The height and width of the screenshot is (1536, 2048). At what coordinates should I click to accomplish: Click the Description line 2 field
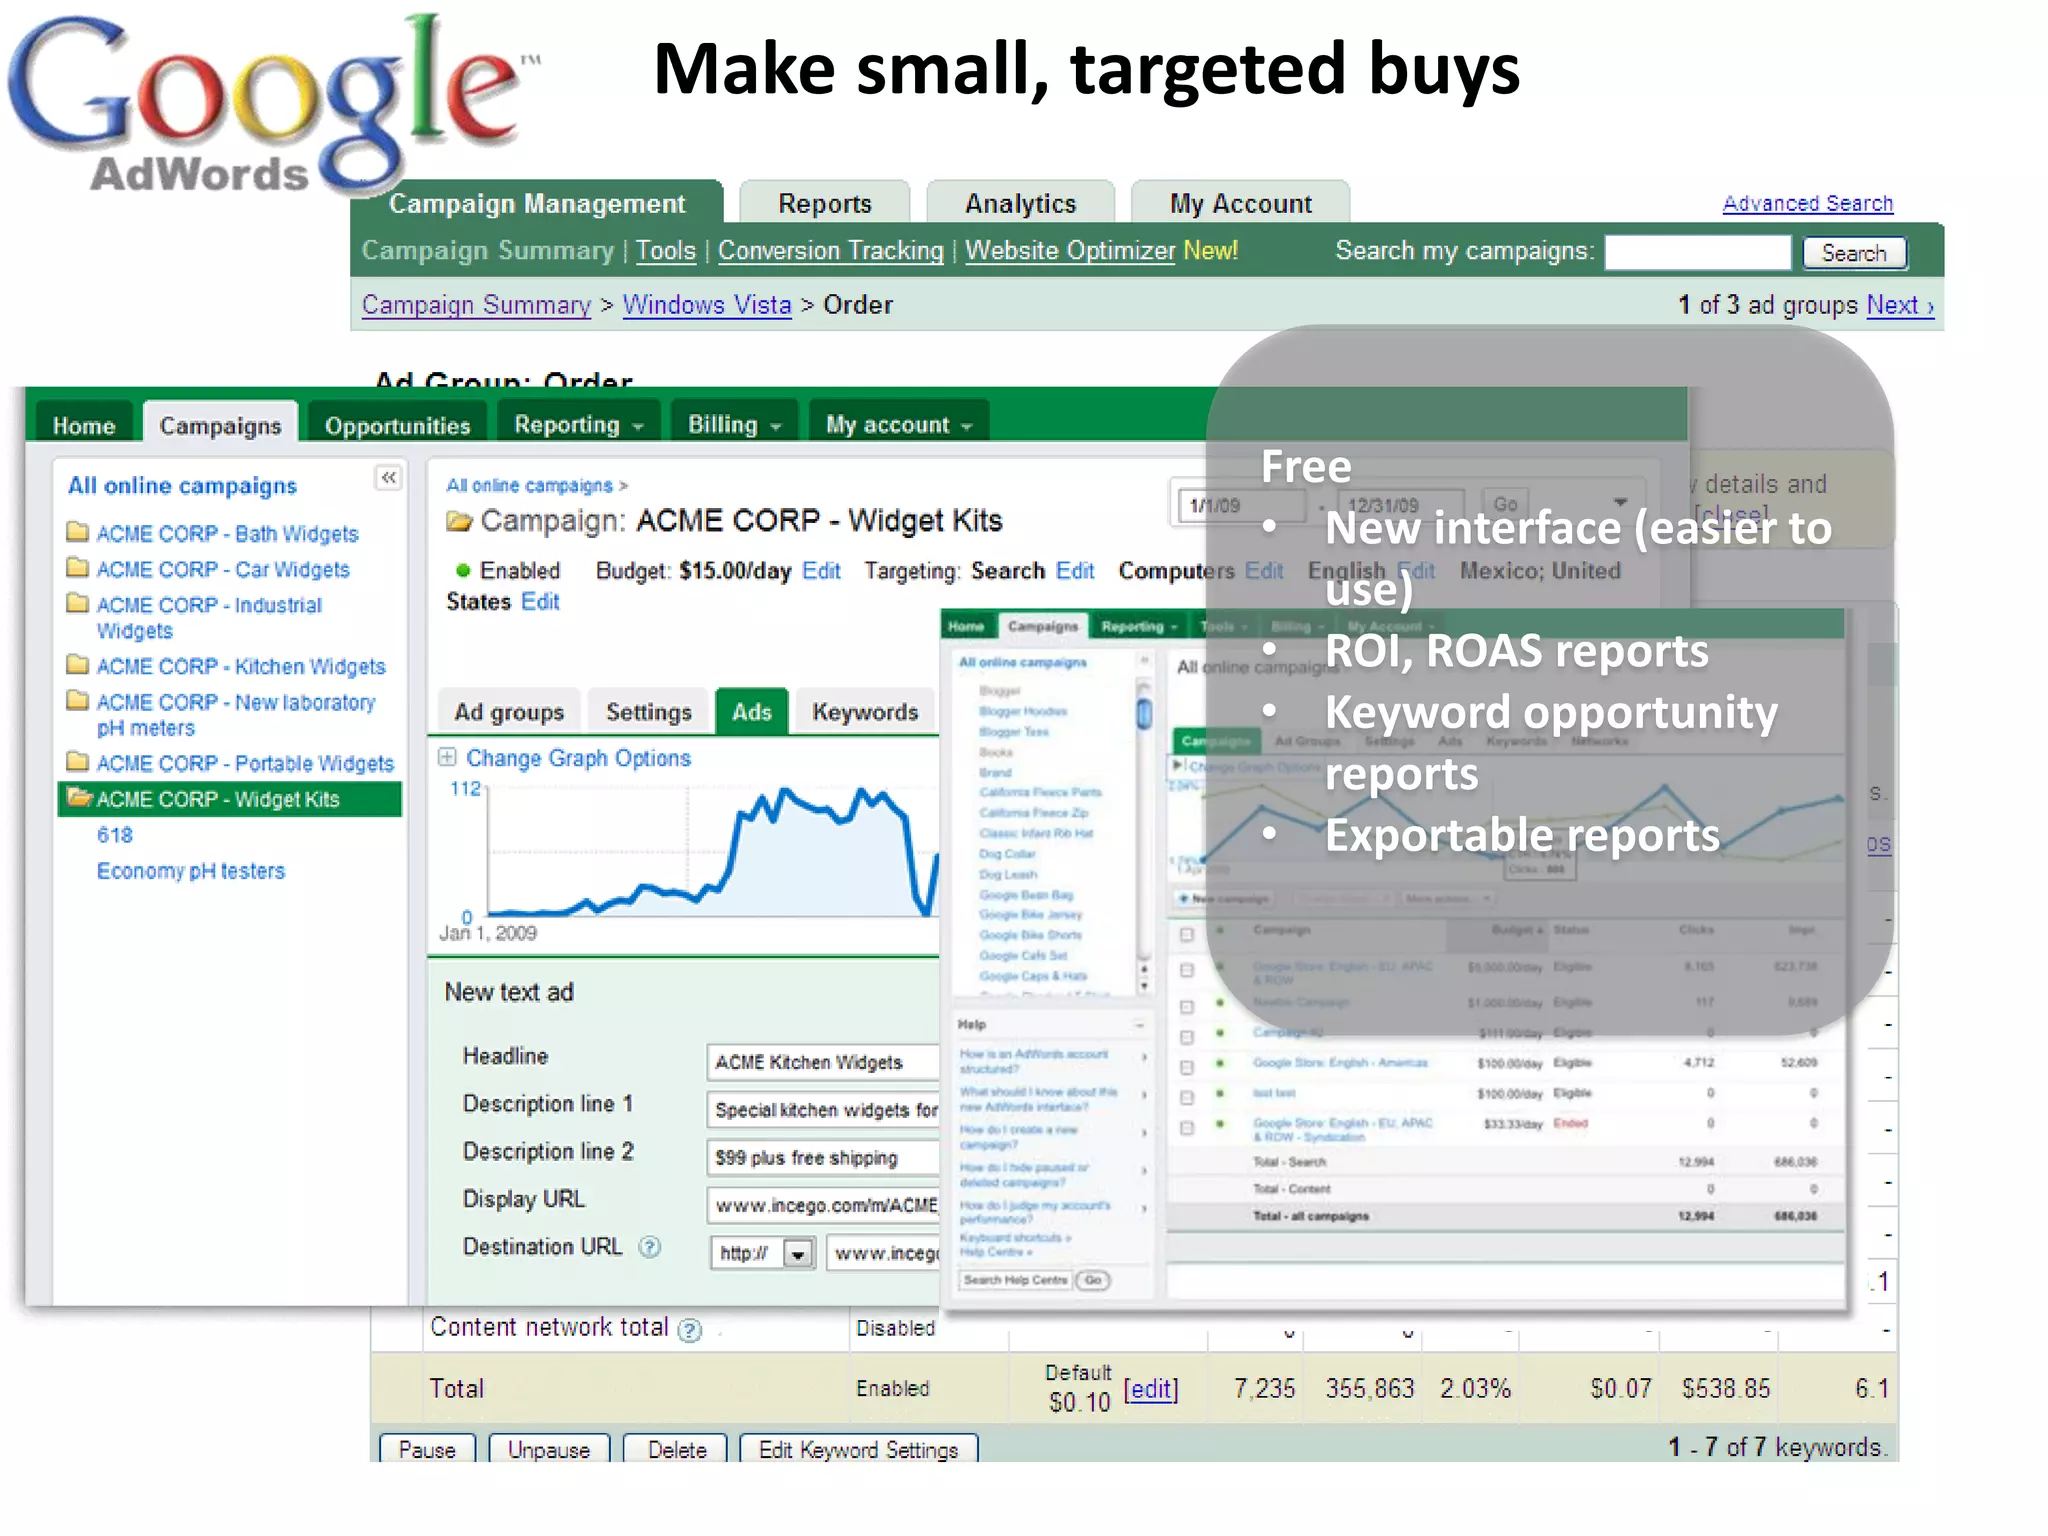pyautogui.click(x=822, y=1158)
